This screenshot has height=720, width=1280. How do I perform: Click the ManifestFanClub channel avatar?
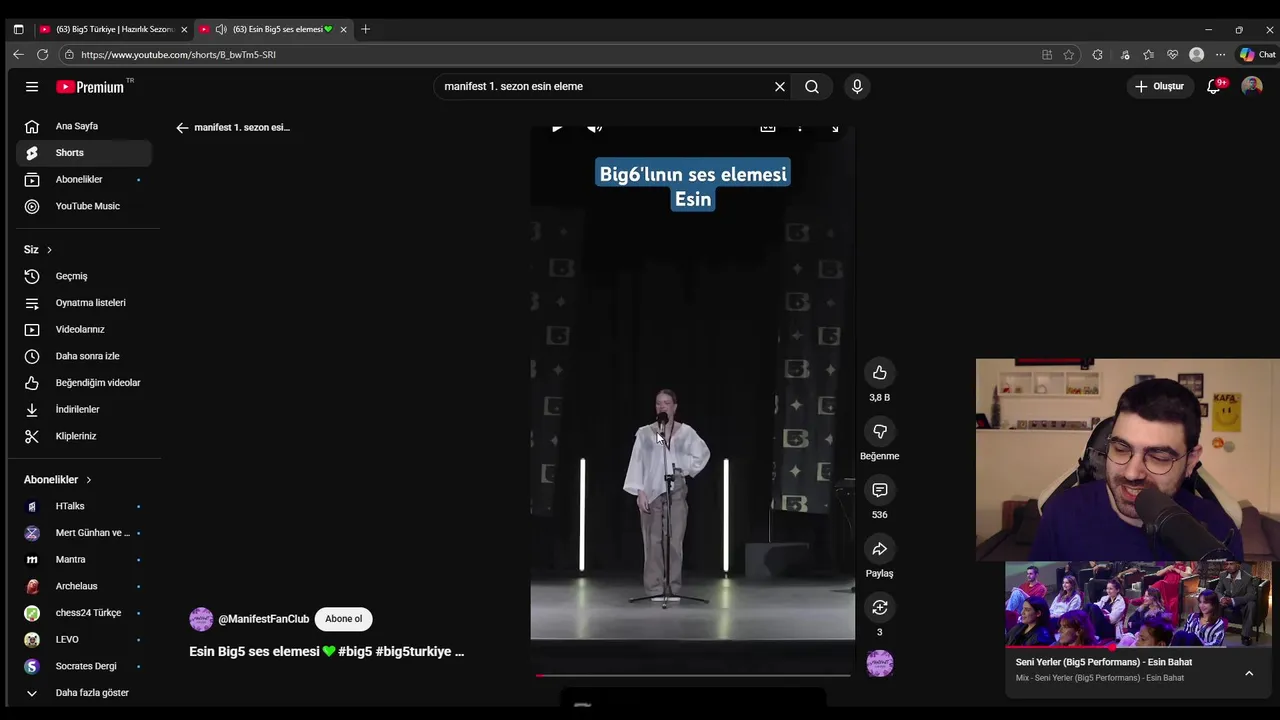tap(201, 619)
